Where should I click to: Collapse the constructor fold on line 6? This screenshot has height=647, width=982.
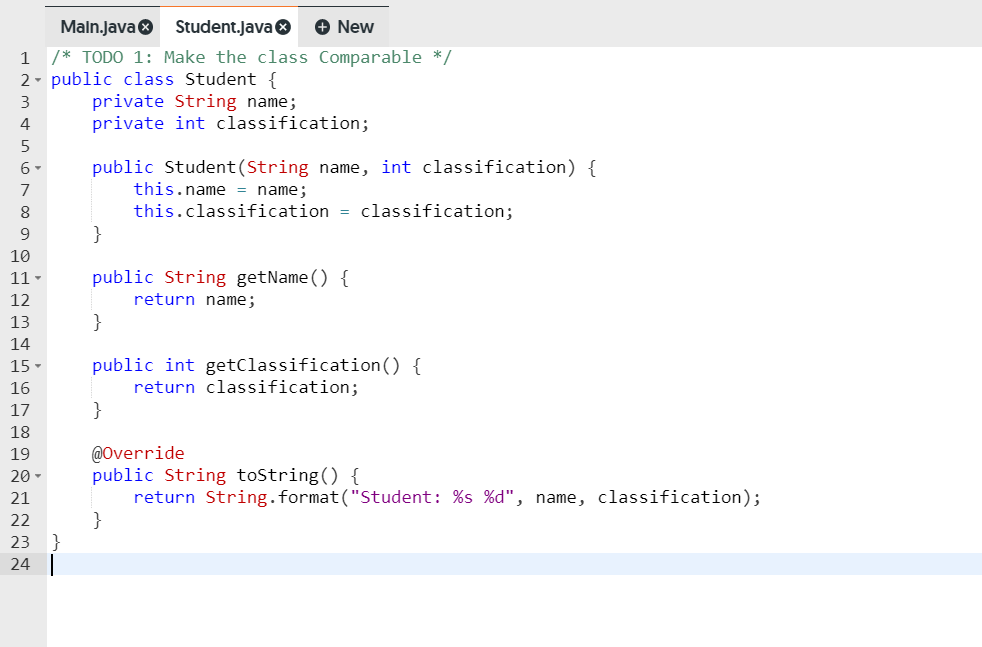tap(40, 168)
